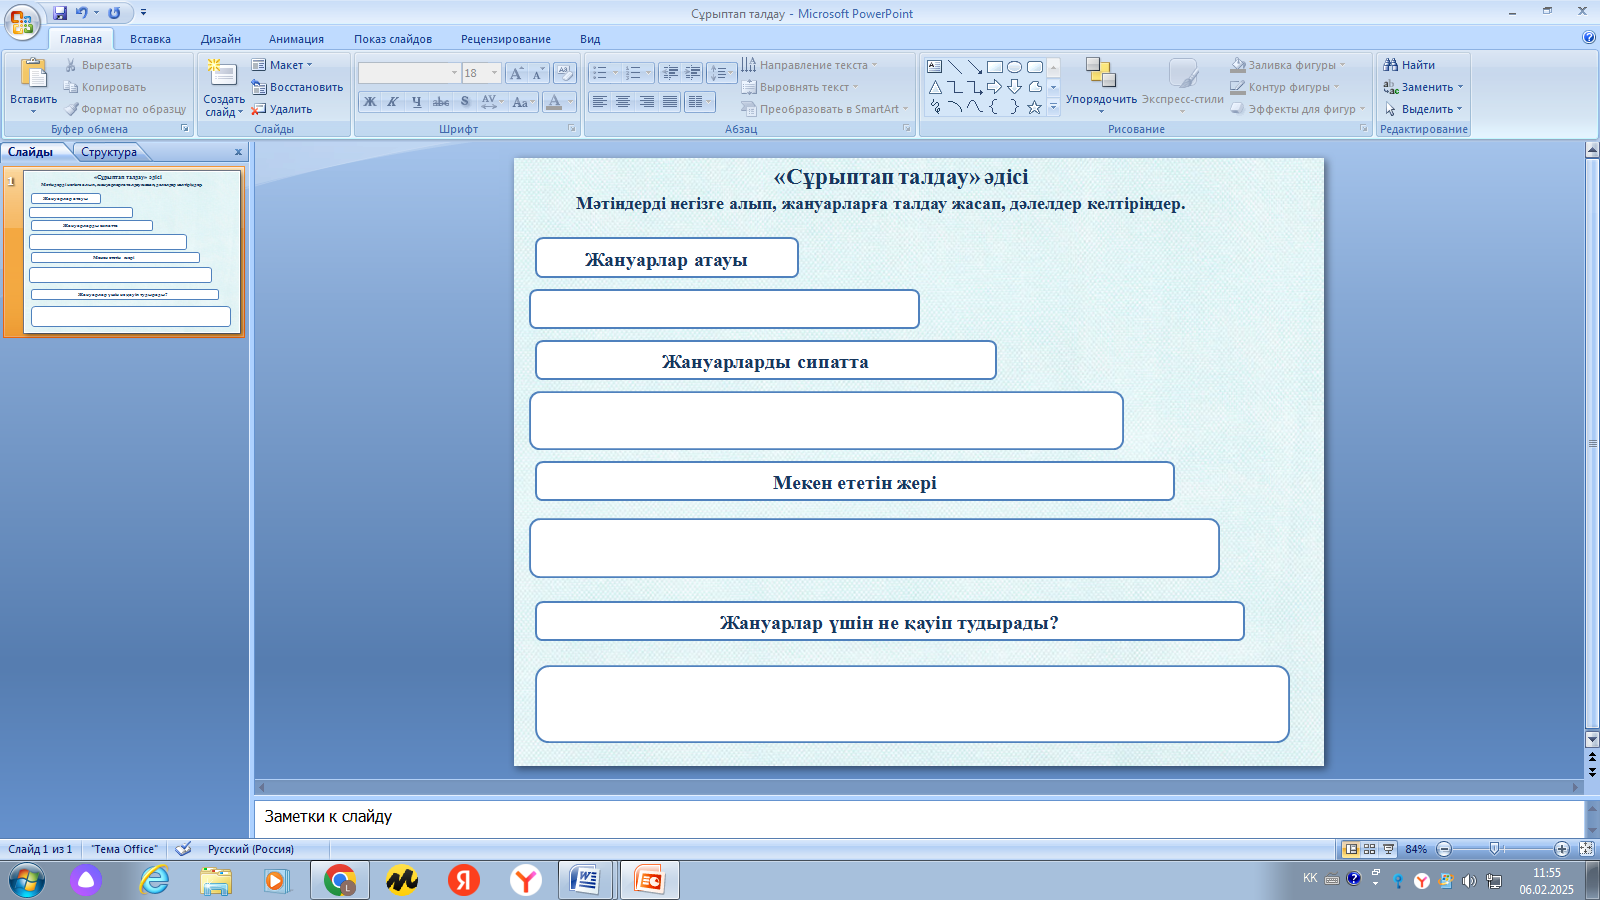Open Windows Start menu

pyautogui.click(x=27, y=880)
